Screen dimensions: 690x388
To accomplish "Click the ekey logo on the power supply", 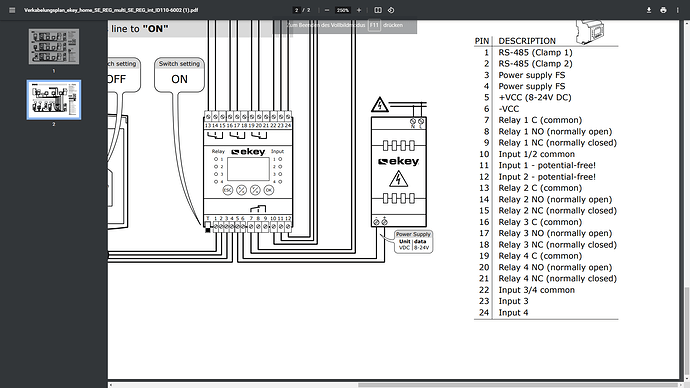I will [399, 161].
